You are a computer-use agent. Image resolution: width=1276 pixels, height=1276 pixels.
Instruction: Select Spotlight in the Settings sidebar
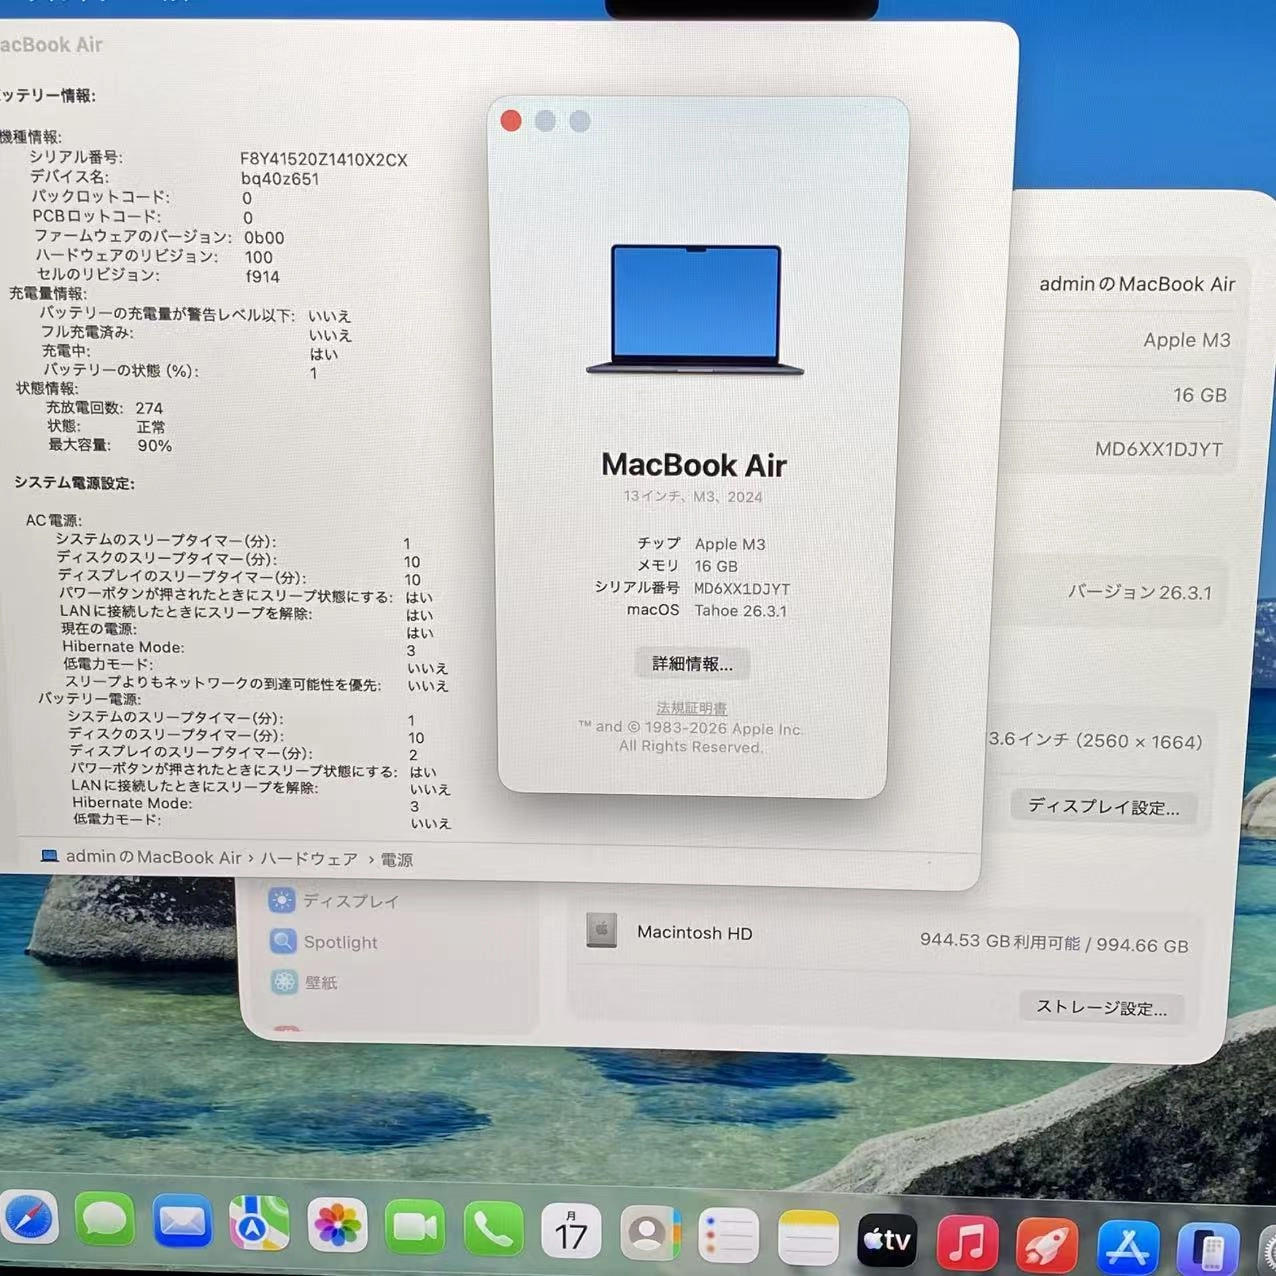[324, 942]
